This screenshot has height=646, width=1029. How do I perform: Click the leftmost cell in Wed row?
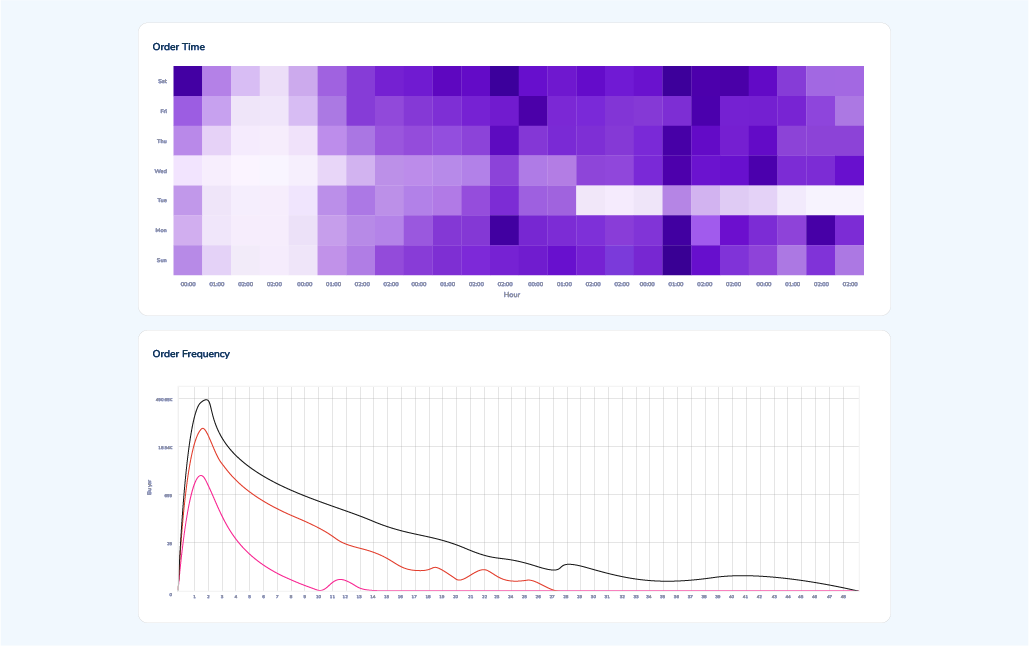coord(188,171)
